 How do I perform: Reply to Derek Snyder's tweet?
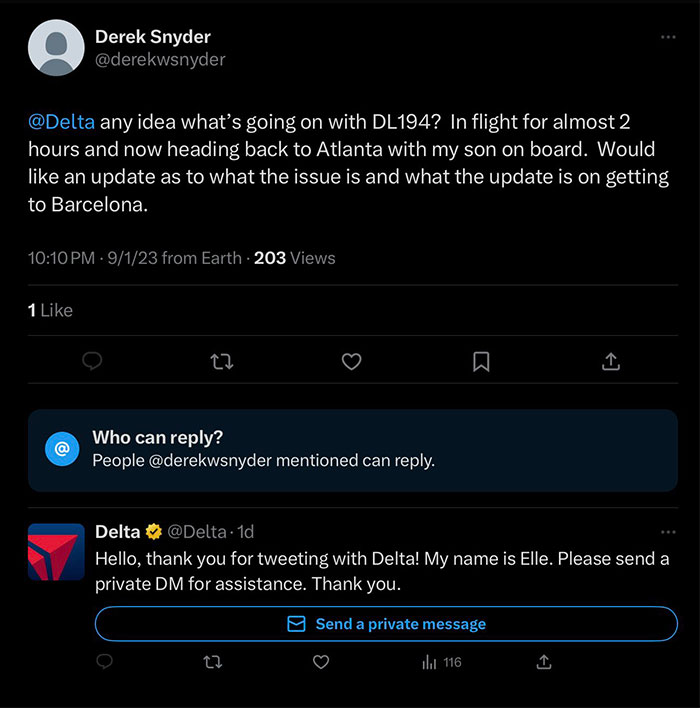tap(92, 362)
